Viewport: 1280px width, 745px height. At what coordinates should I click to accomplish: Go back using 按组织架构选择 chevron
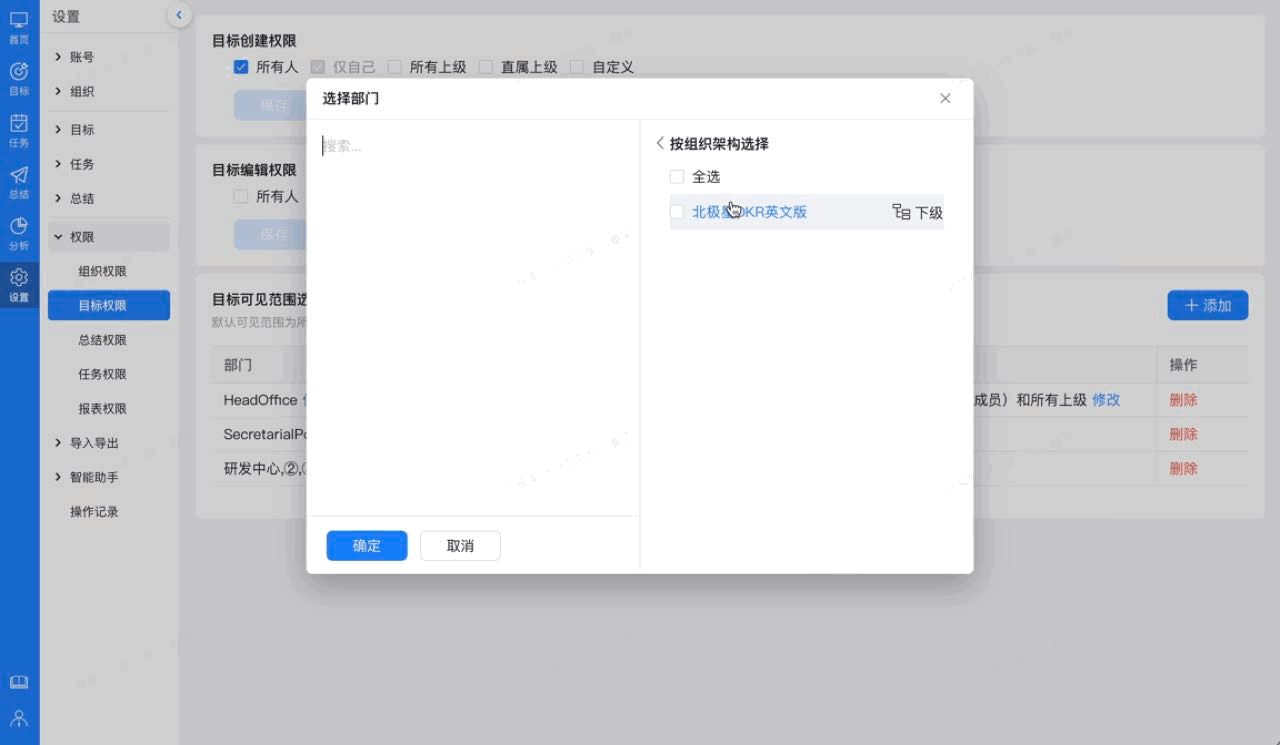(659, 144)
